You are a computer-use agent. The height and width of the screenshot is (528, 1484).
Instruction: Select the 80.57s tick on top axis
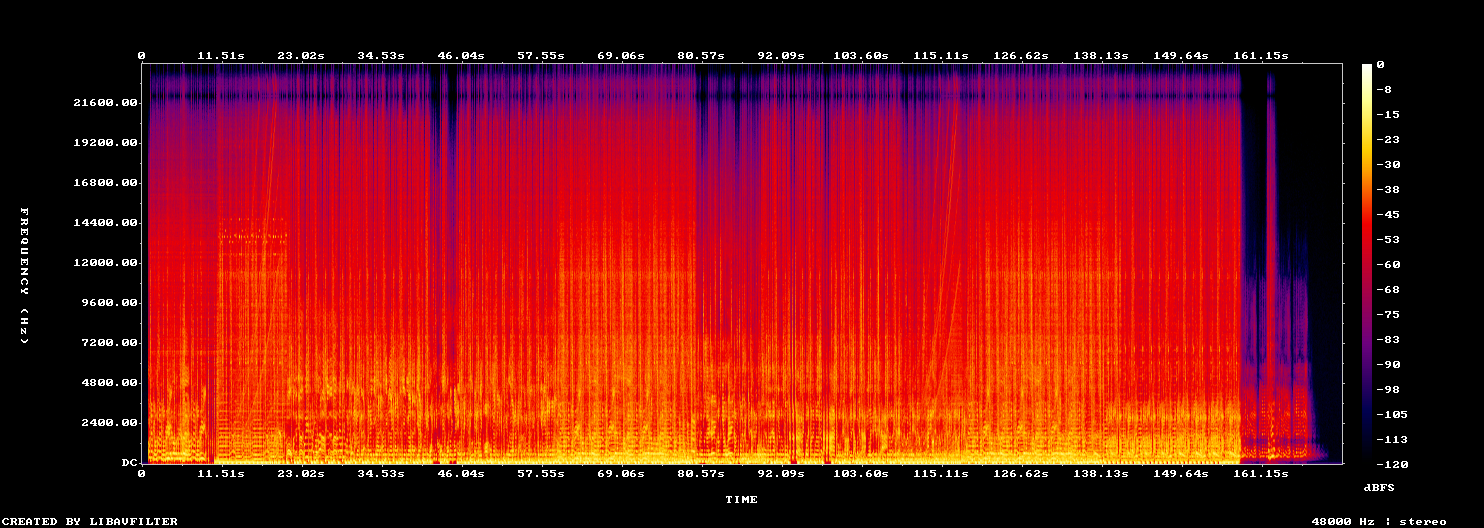click(701, 55)
